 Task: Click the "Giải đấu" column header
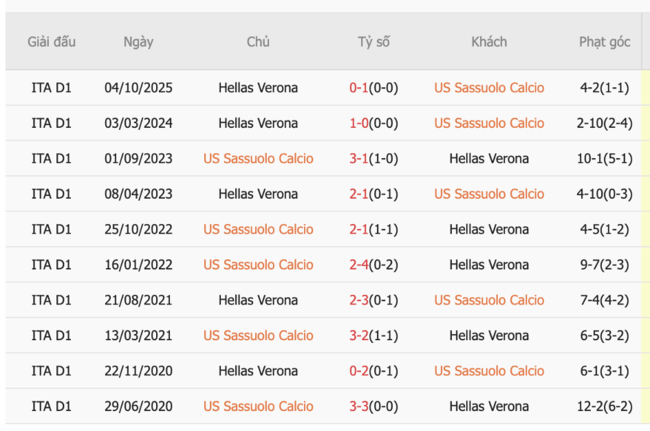point(52,42)
